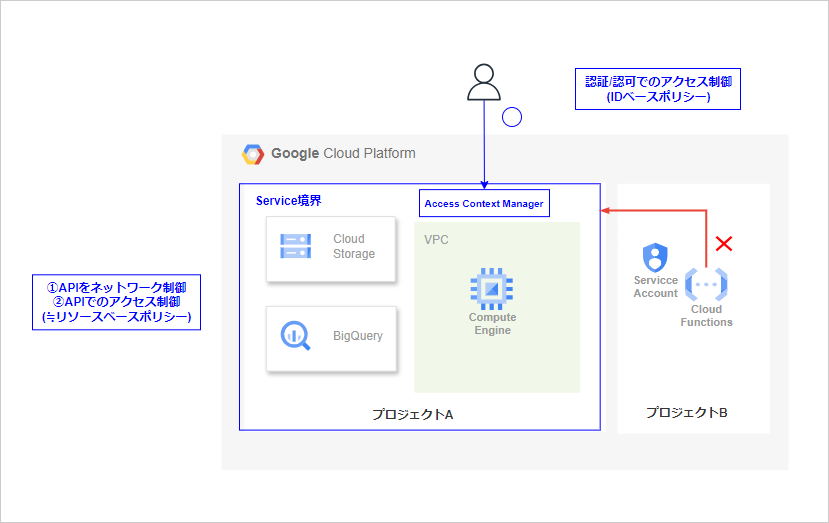Click the '(≒リソースベースポリシー)' line
Viewport: 829px width, 523px height.
[x=116, y=317]
